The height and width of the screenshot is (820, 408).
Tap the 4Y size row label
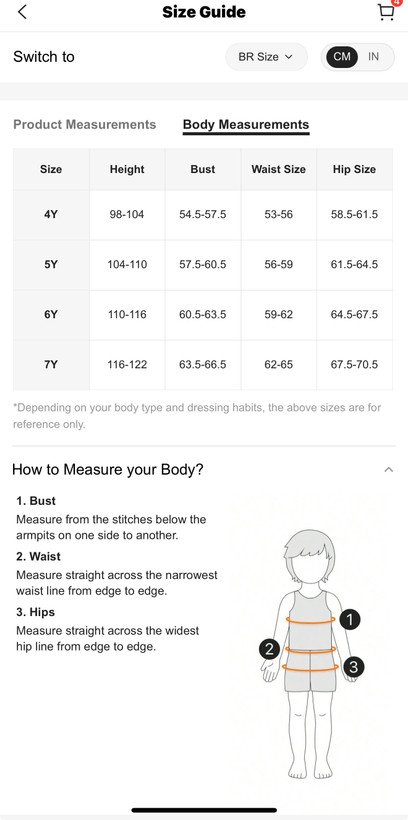coord(51,214)
